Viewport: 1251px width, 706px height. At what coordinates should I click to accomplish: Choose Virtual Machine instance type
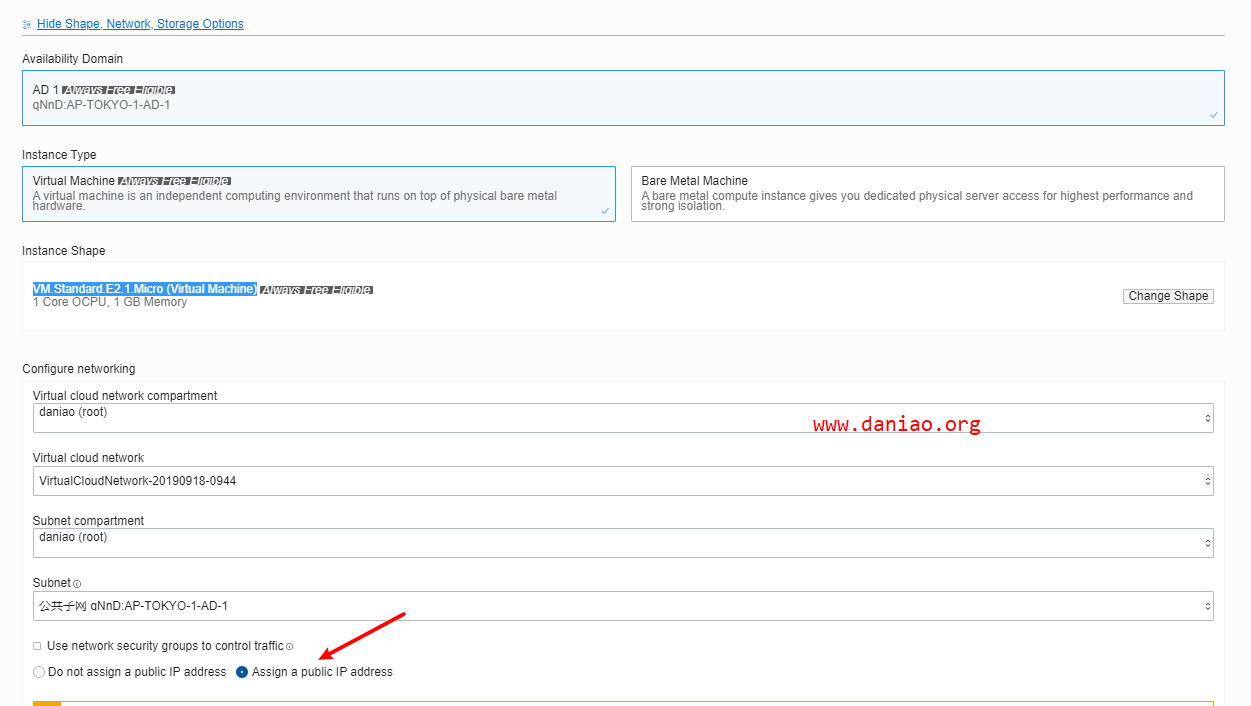click(319, 194)
